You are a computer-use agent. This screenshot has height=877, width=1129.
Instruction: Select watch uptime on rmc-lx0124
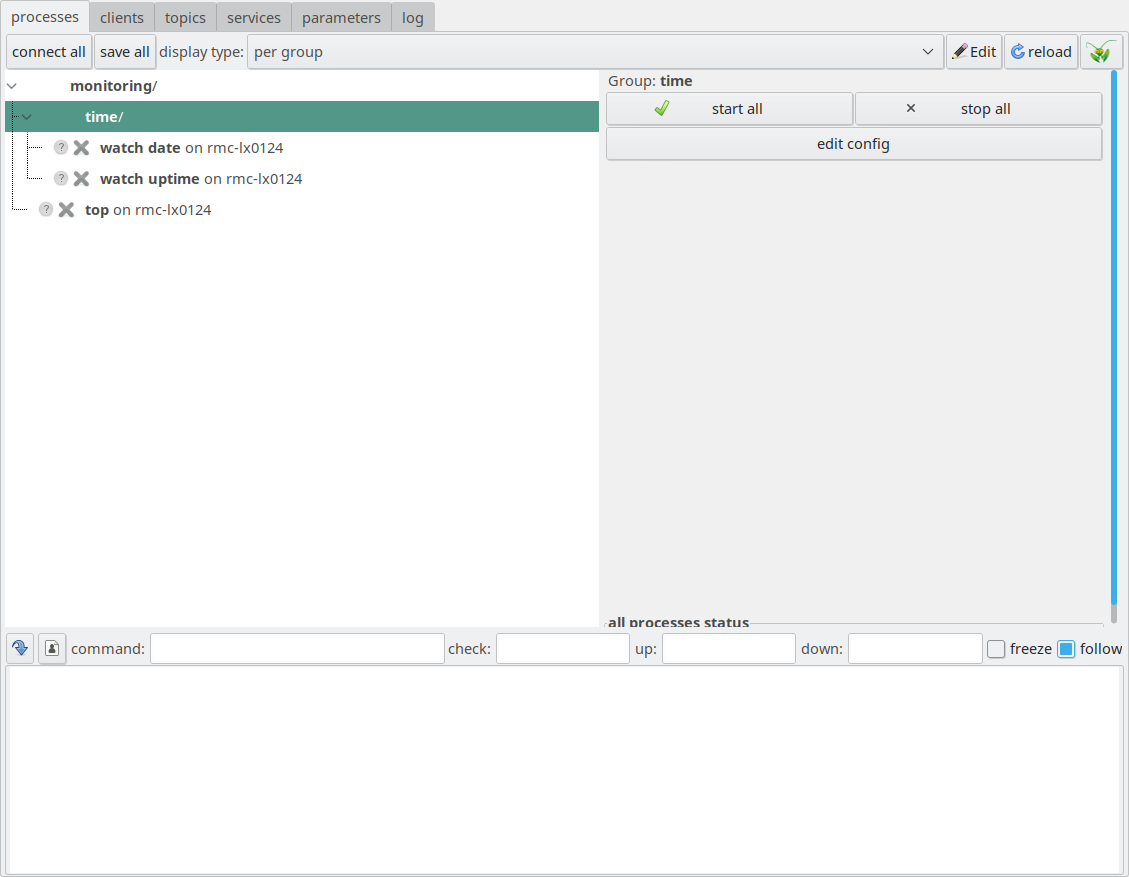click(201, 179)
